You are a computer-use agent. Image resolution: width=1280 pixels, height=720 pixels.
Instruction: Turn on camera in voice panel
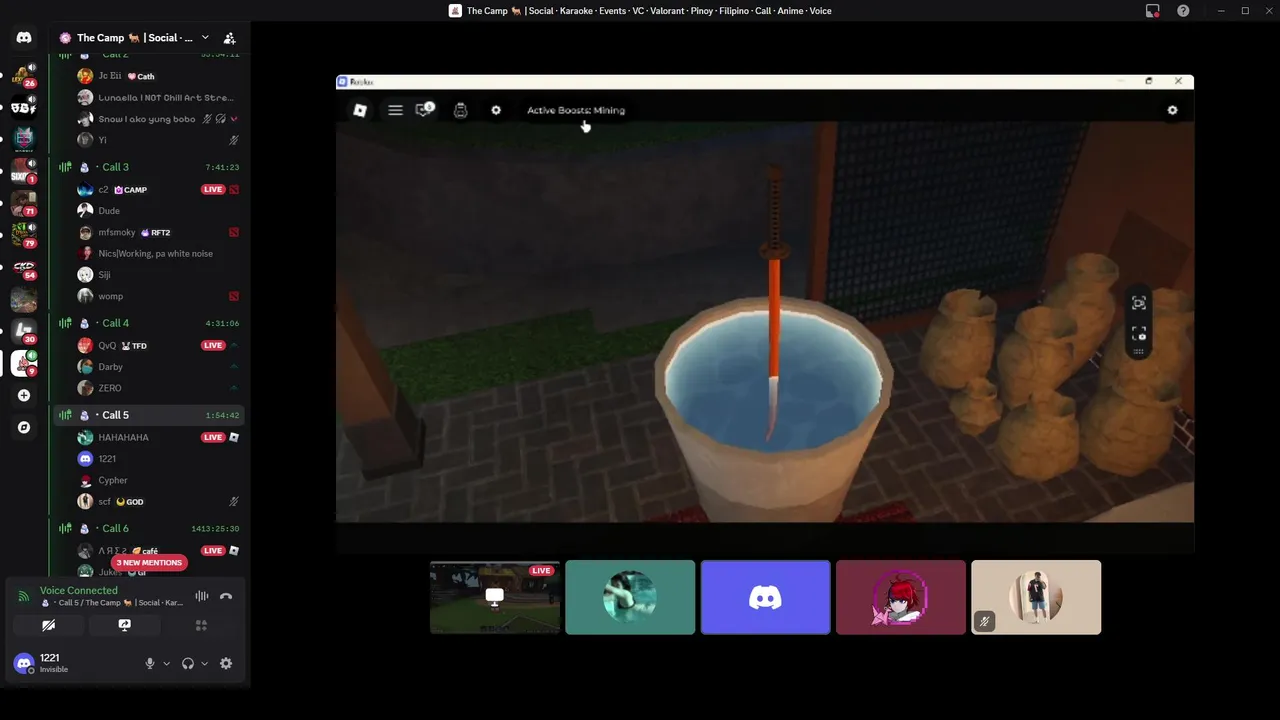48,625
